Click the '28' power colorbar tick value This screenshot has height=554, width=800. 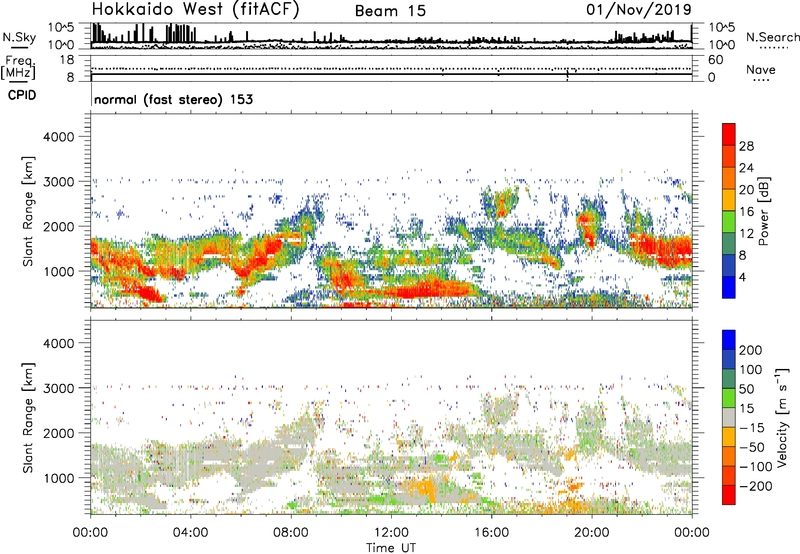point(746,146)
